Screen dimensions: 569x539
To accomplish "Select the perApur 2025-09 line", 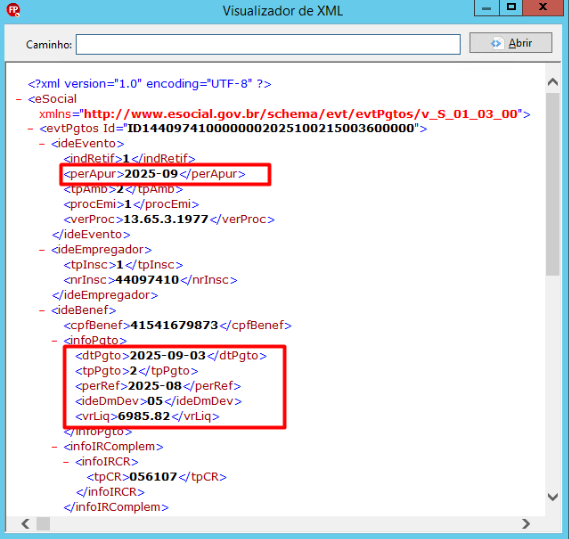I will [x=155, y=174].
